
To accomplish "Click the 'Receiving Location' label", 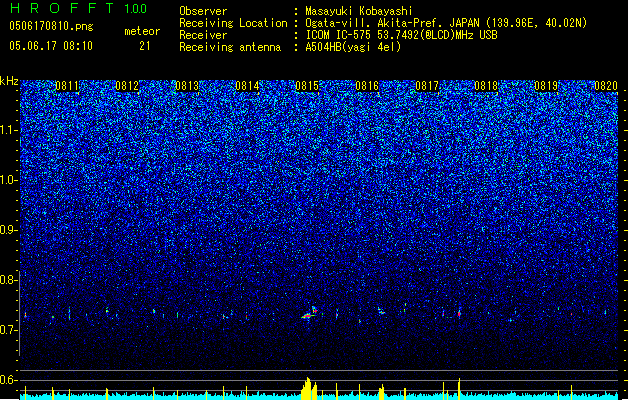I will pyautogui.click(x=233, y=23).
